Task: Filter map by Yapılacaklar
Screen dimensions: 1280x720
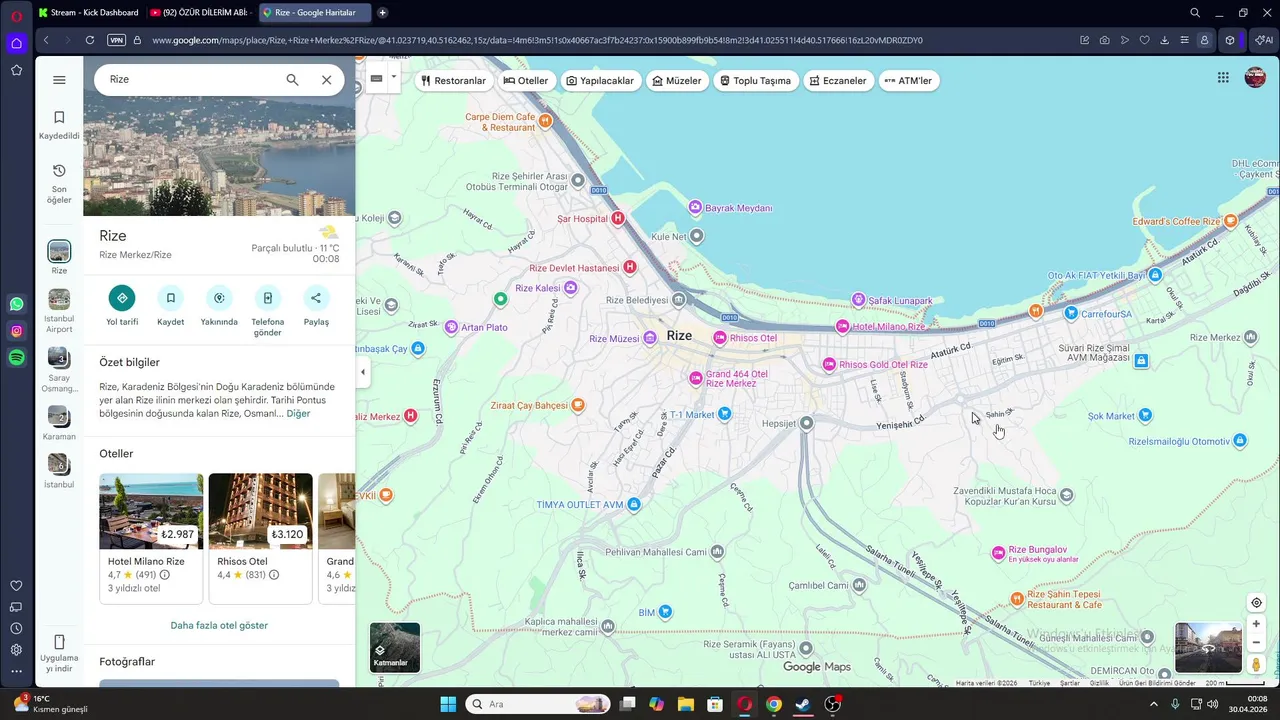Action: tap(600, 81)
